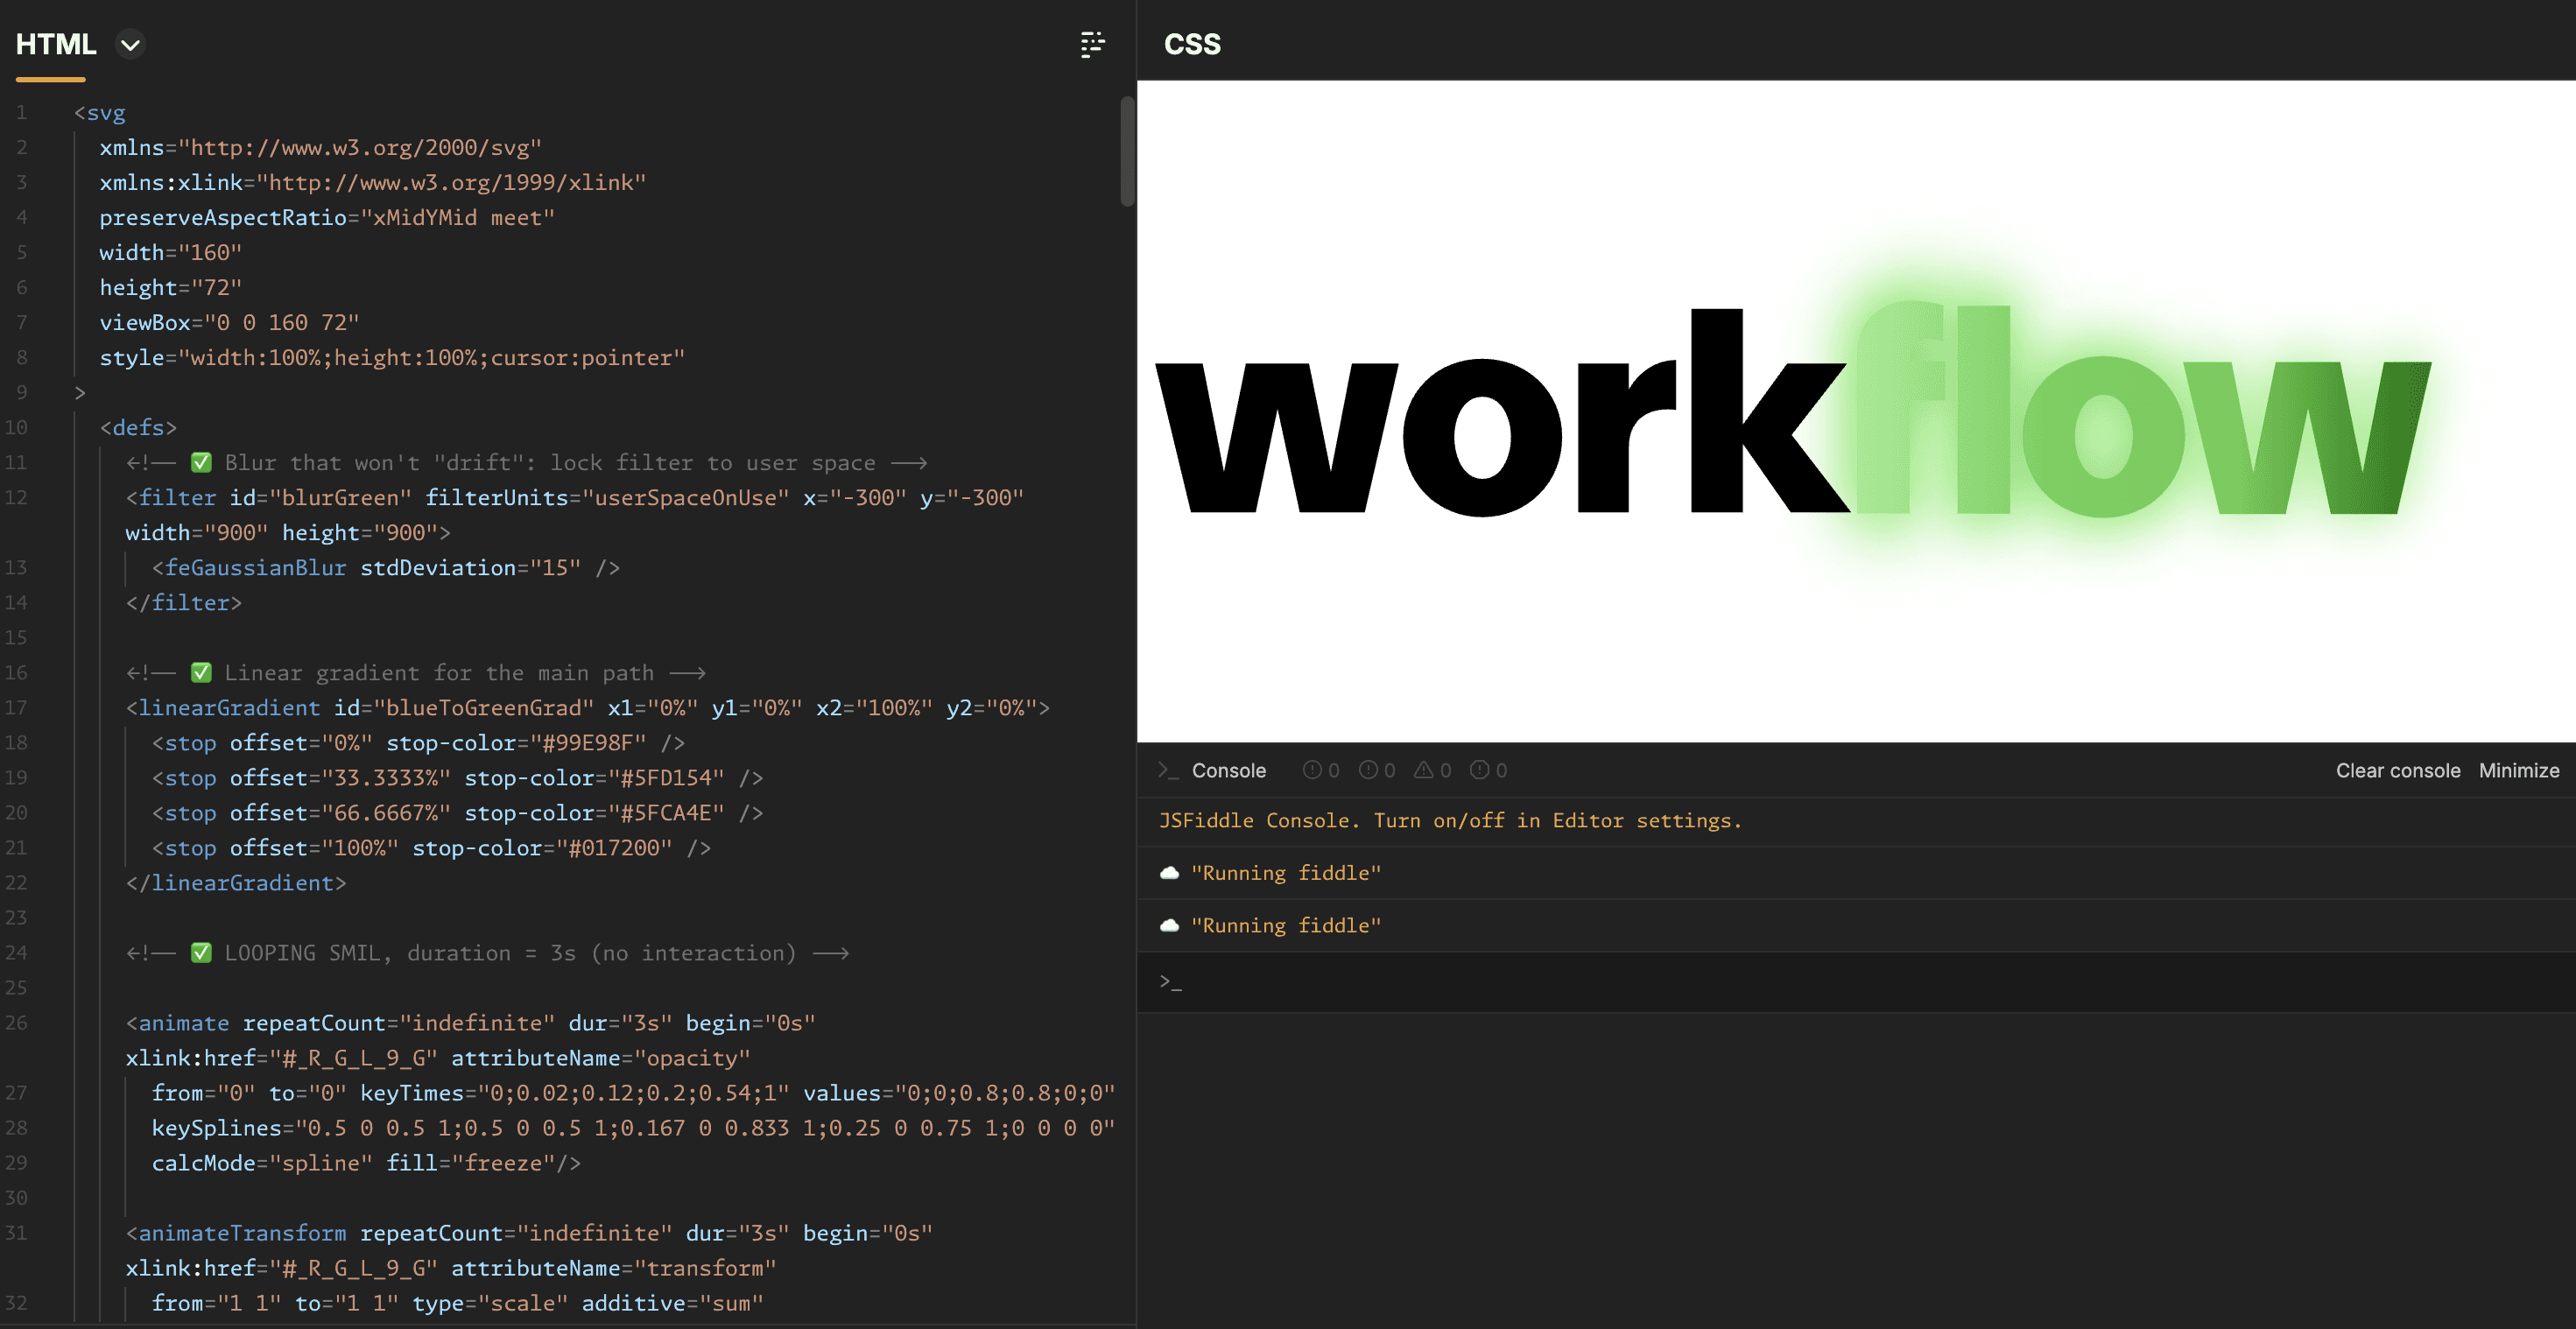Select the HTML panel title
Image resolution: width=2576 pixels, height=1329 pixels.
(56, 45)
